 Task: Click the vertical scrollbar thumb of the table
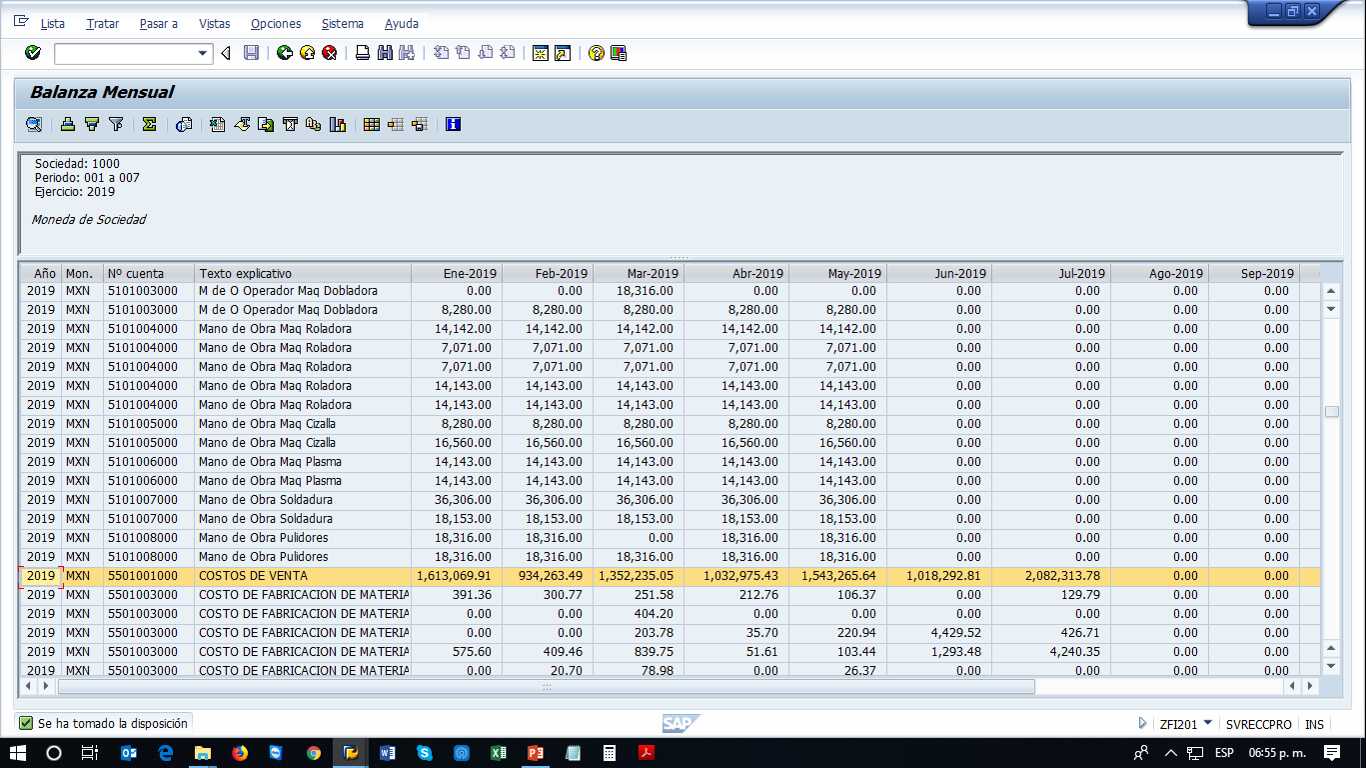(x=1331, y=412)
